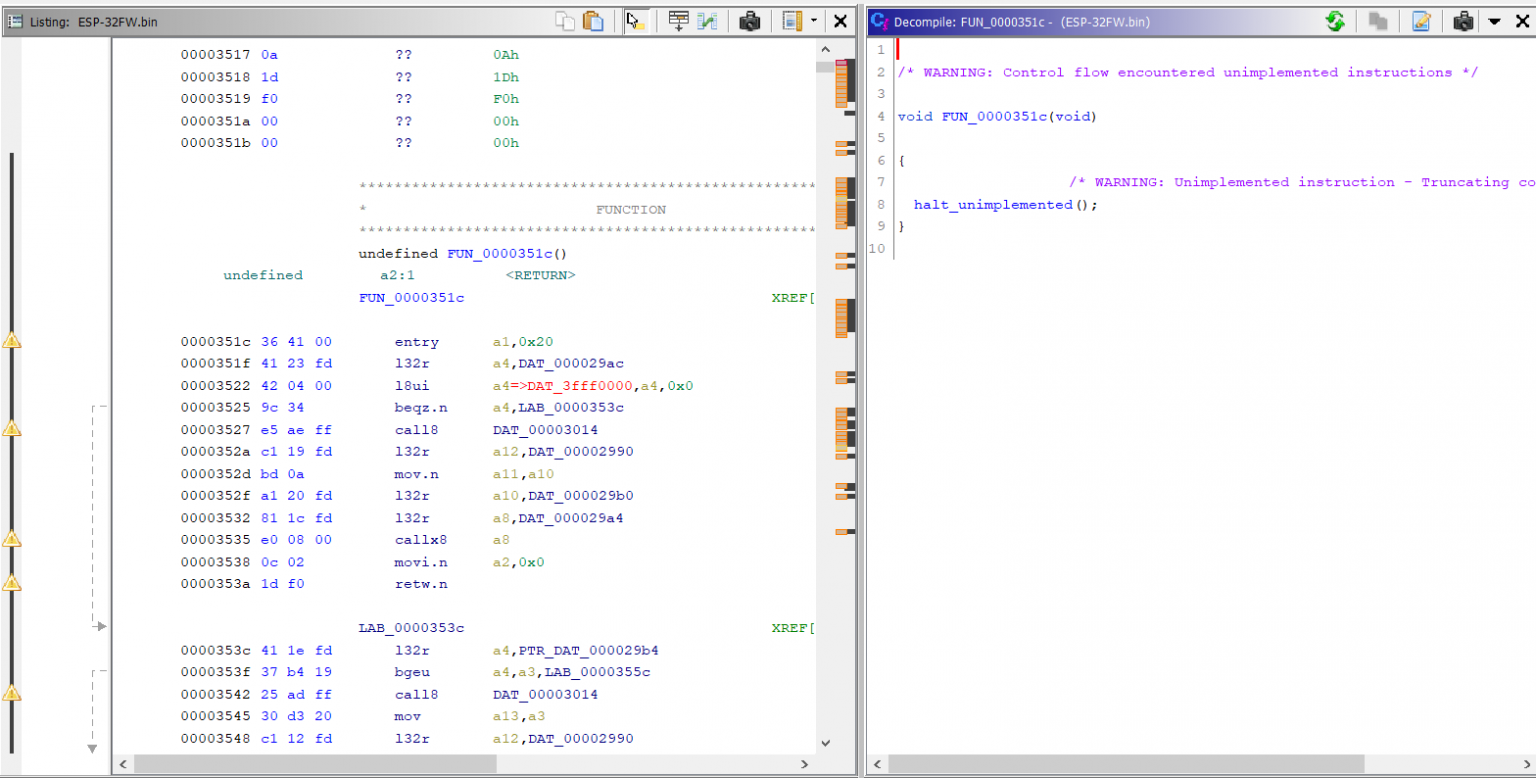The image size is (1536, 778).
Task: Close the Listing panel
Action: pyautogui.click(x=841, y=21)
